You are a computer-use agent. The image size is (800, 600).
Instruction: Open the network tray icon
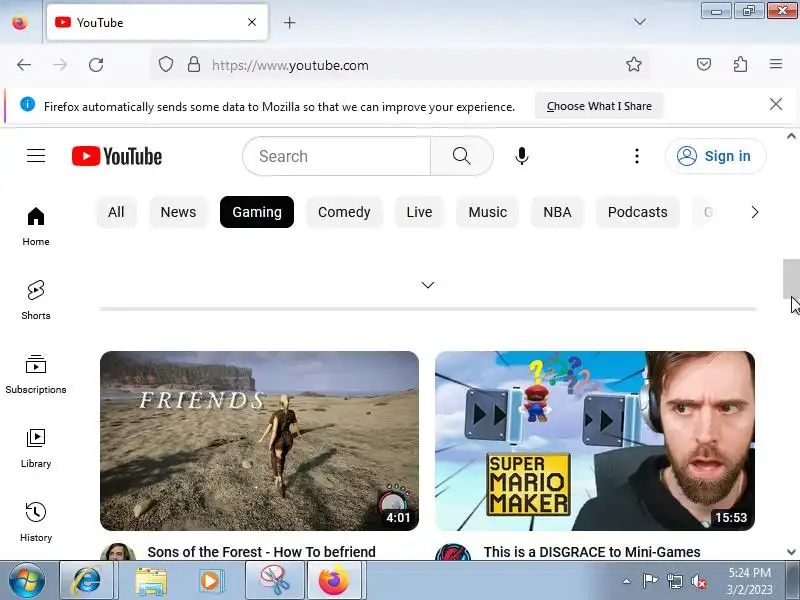pos(674,581)
